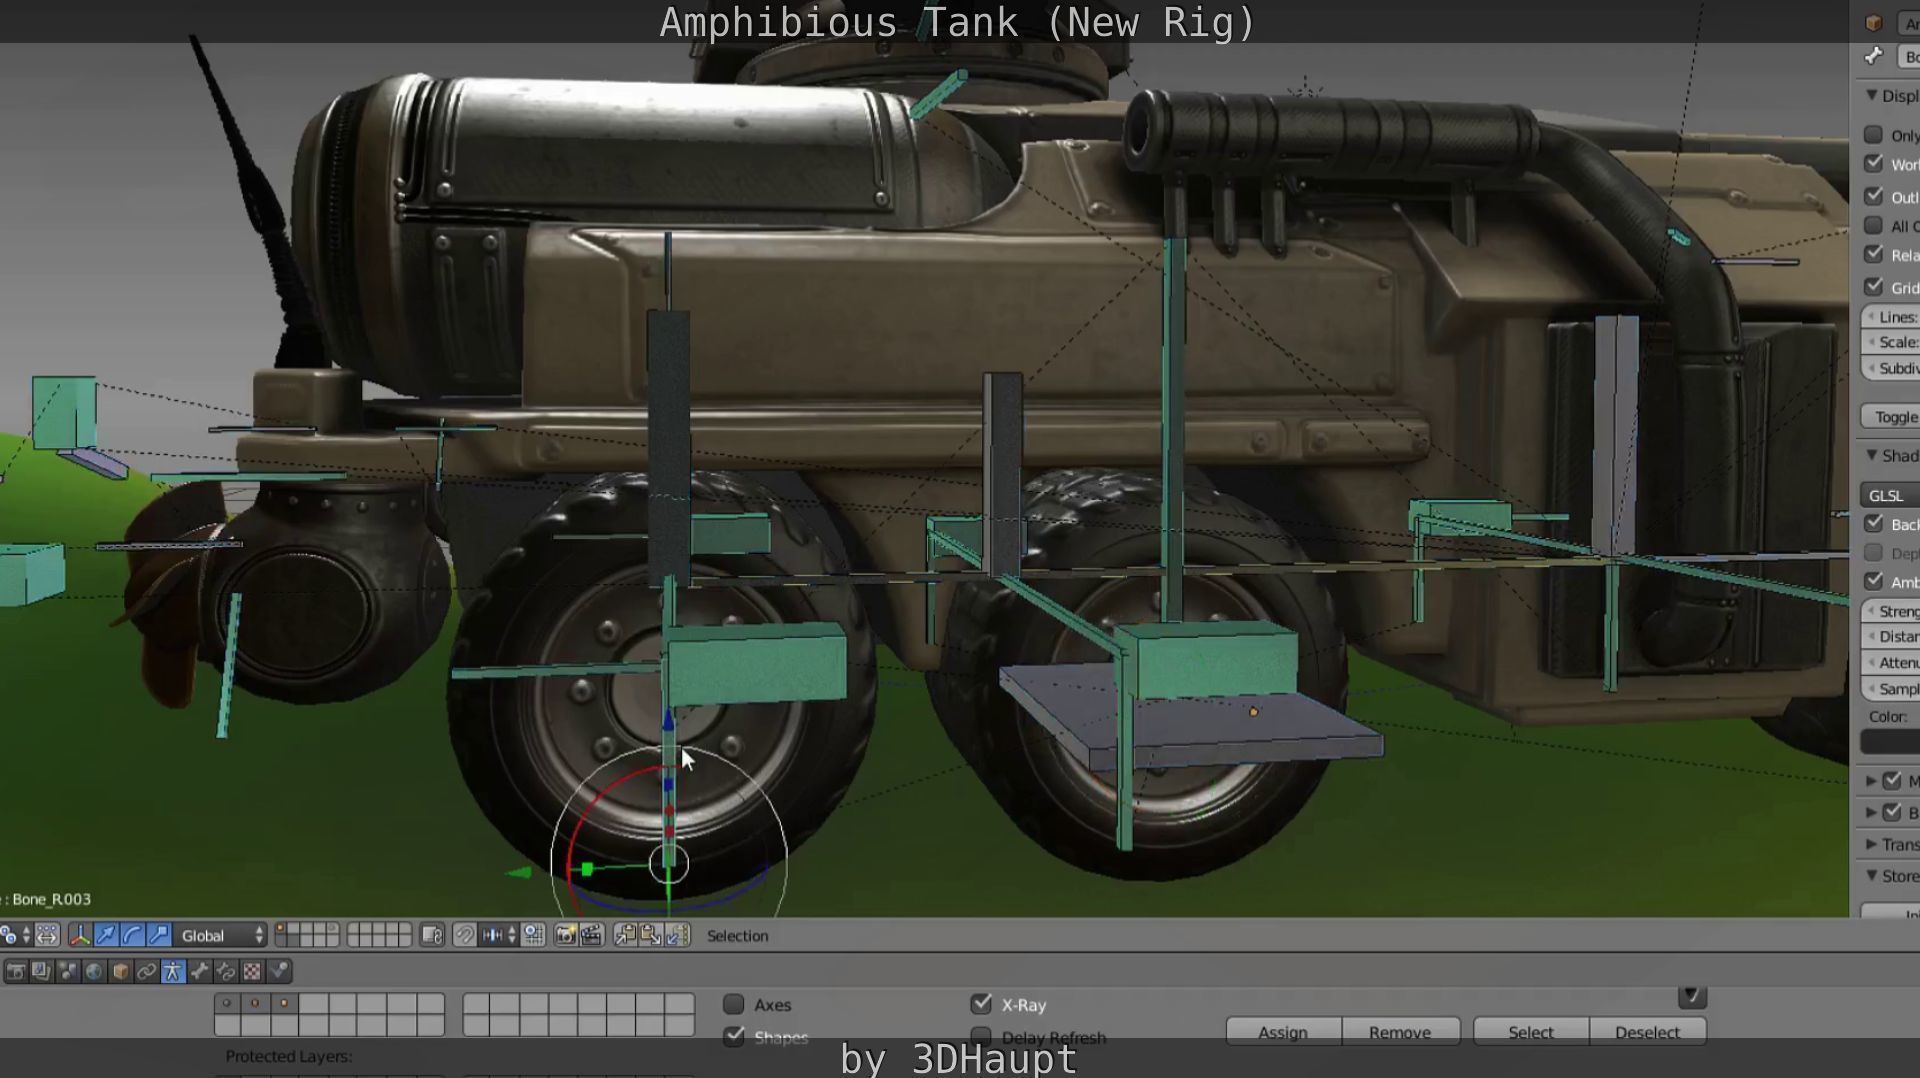Click the snap target grid icon

point(534,936)
